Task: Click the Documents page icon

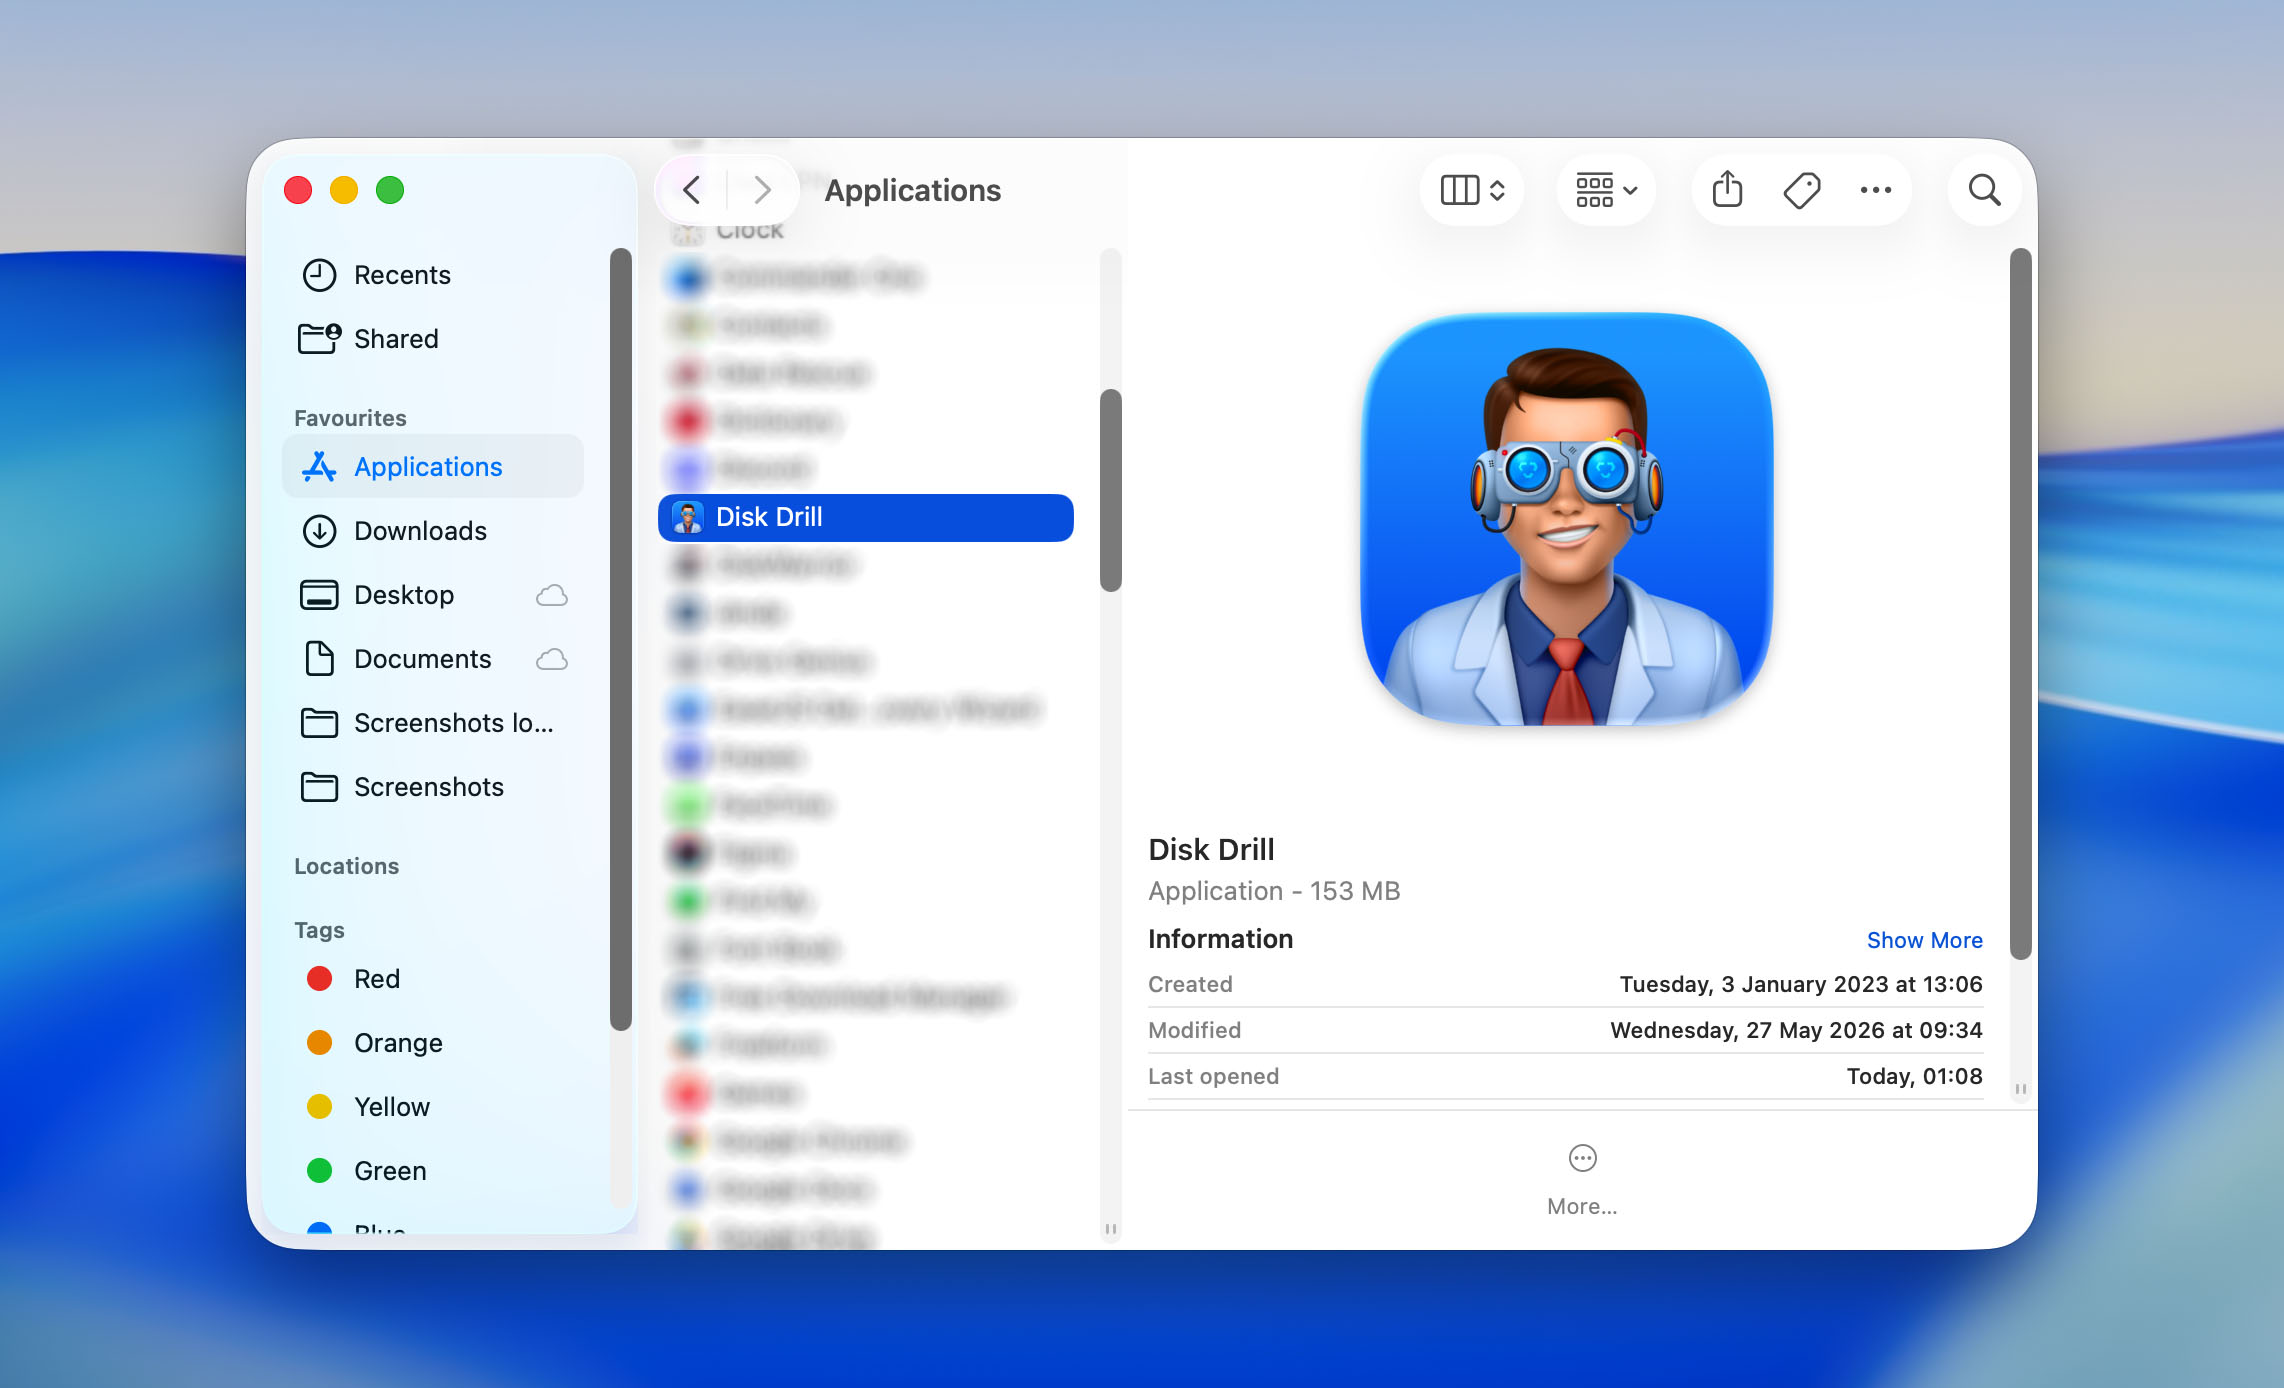Action: pos(319,659)
